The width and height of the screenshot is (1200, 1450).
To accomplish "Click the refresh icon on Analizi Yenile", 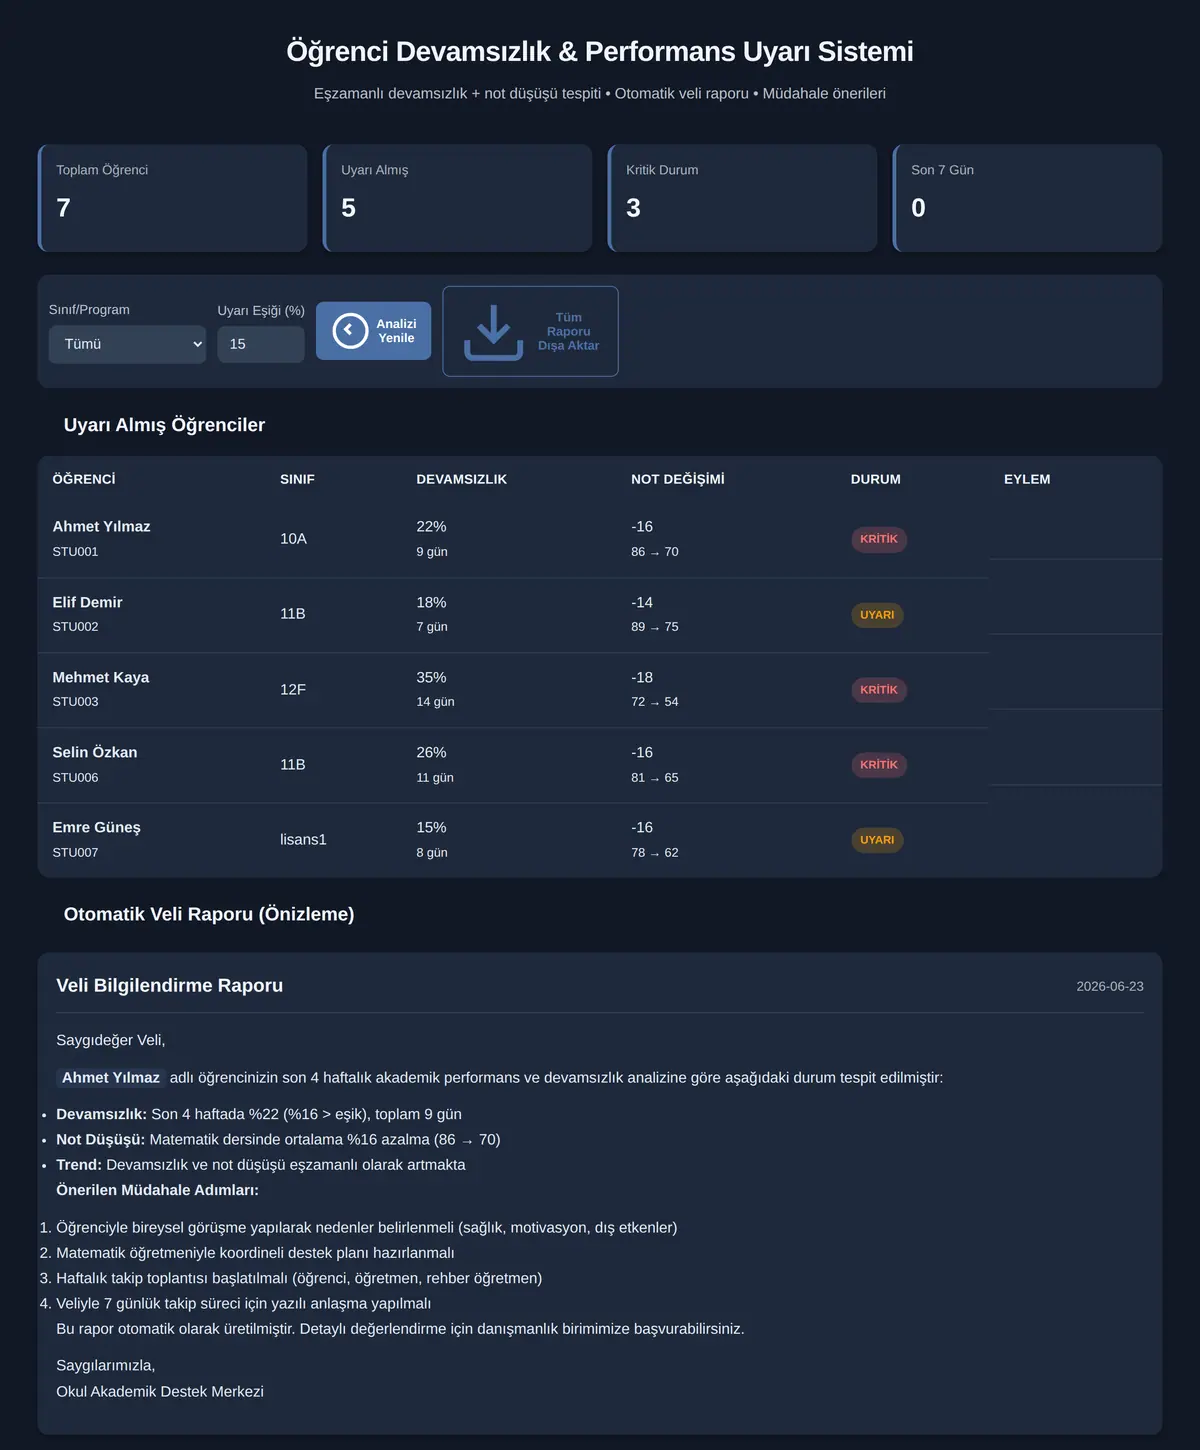I will (350, 331).
